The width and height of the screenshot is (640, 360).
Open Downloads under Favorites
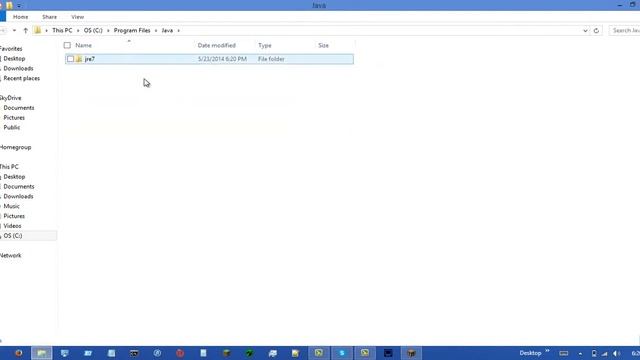tap(18, 69)
